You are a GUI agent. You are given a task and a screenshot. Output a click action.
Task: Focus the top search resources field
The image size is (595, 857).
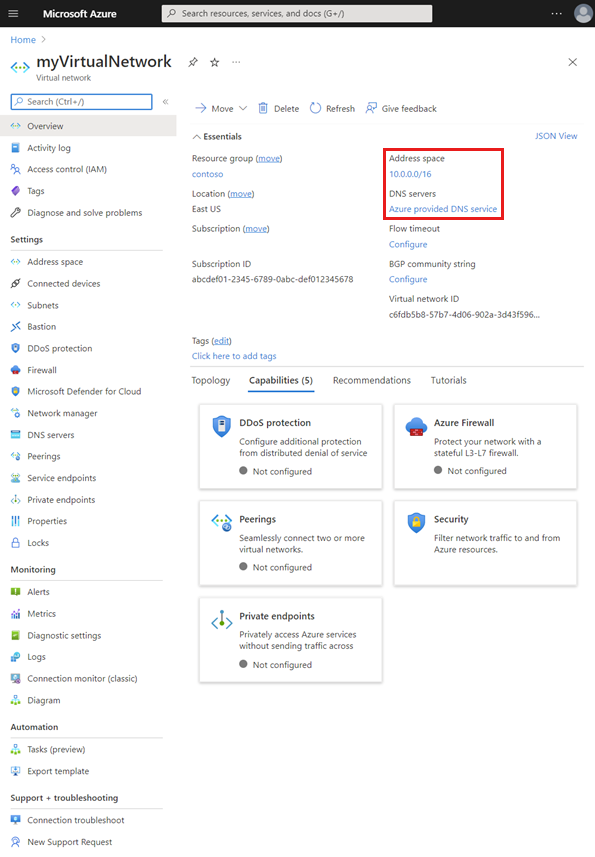click(297, 14)
